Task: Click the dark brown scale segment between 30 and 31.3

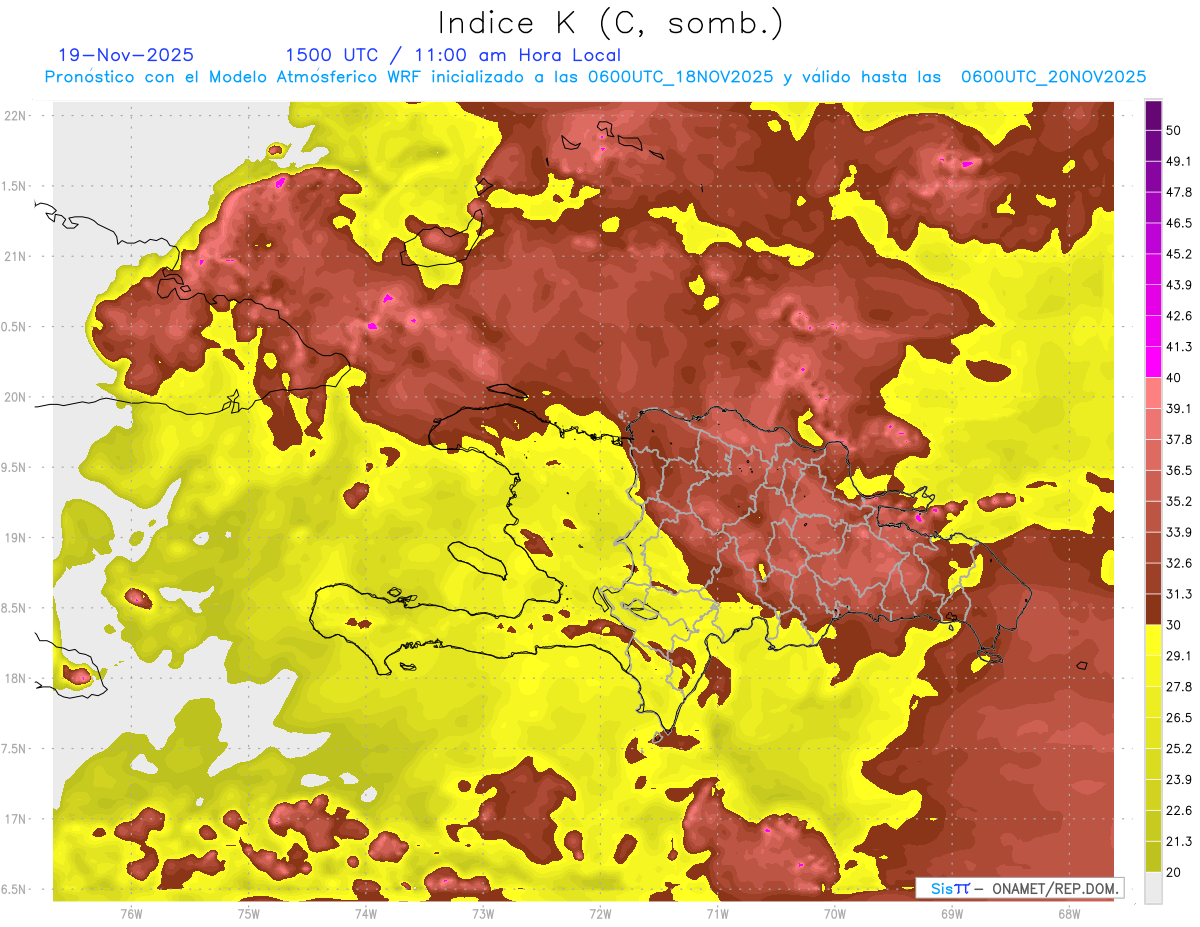Action: [1153, 610]
